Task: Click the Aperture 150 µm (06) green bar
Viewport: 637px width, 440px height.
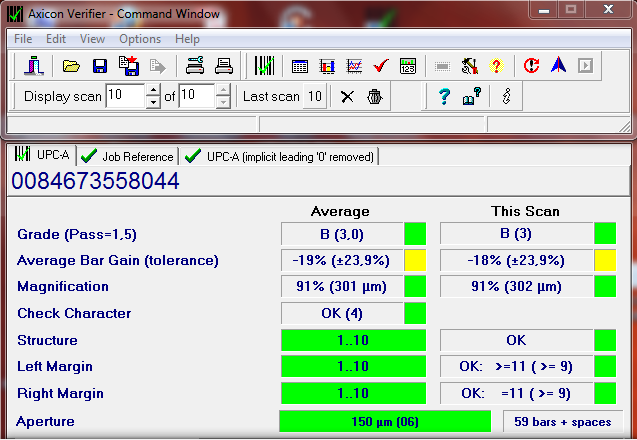Action: 385,421
